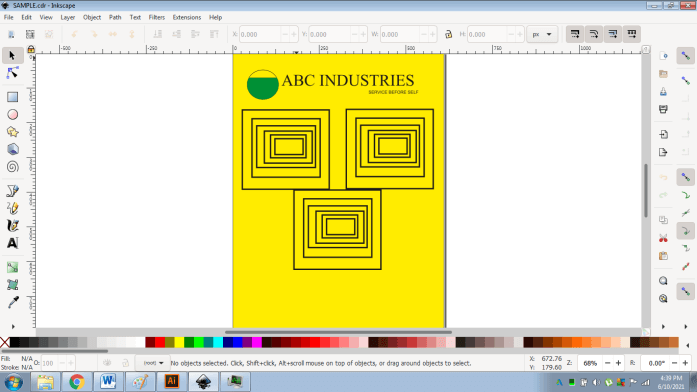This screenshot has height=392, width=697.
Task: Open the Text menu
Action: tap(135, 17)
